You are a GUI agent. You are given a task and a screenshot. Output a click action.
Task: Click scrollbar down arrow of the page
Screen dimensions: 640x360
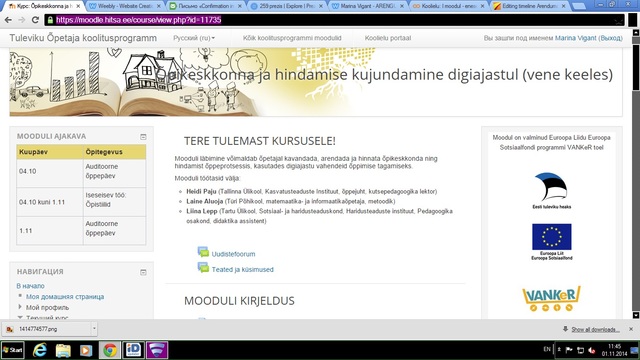636,315
